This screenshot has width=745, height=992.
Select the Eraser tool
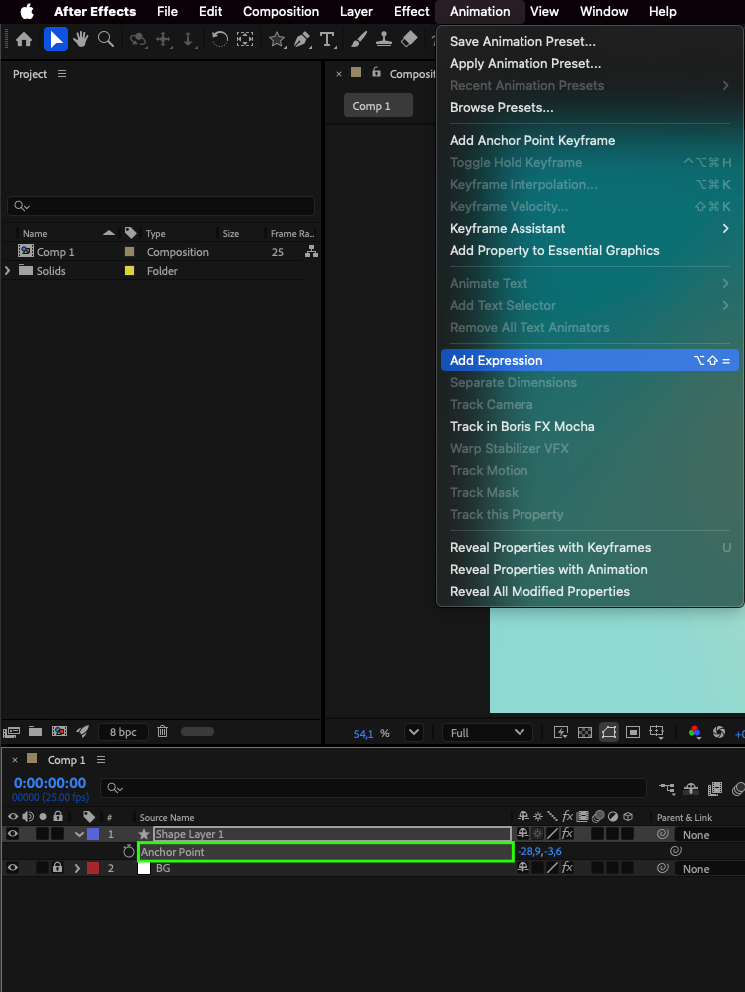pyautogui.click(x=409, y=40)
